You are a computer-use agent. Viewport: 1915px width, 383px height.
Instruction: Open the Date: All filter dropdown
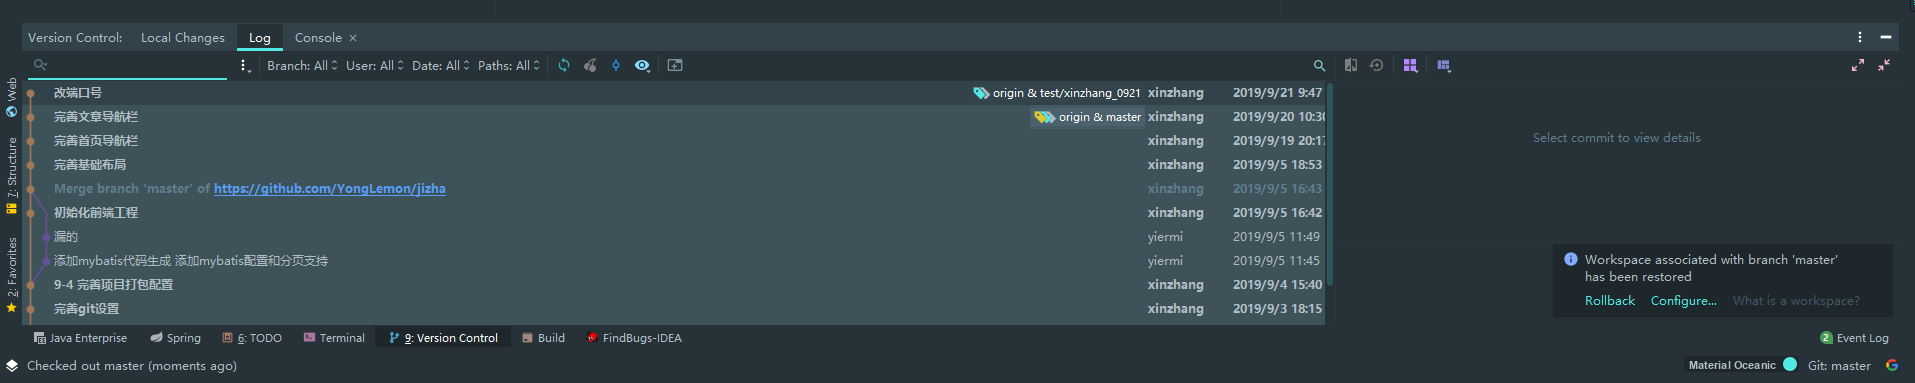point(441,65)
